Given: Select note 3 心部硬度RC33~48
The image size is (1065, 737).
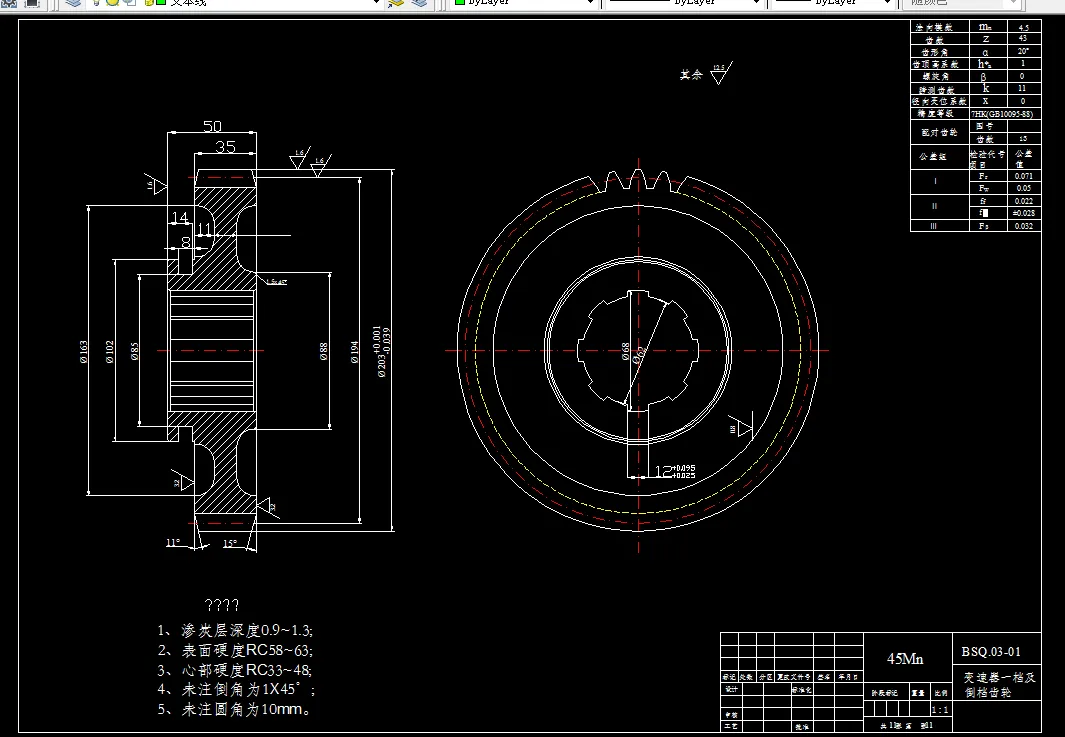Looking at the screenshot, I should click(x=234, y=670).
